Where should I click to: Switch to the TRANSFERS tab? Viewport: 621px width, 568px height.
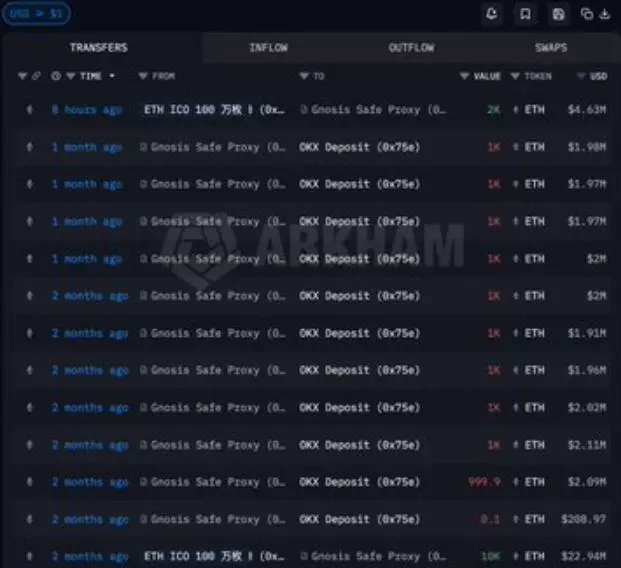(99, 48)
